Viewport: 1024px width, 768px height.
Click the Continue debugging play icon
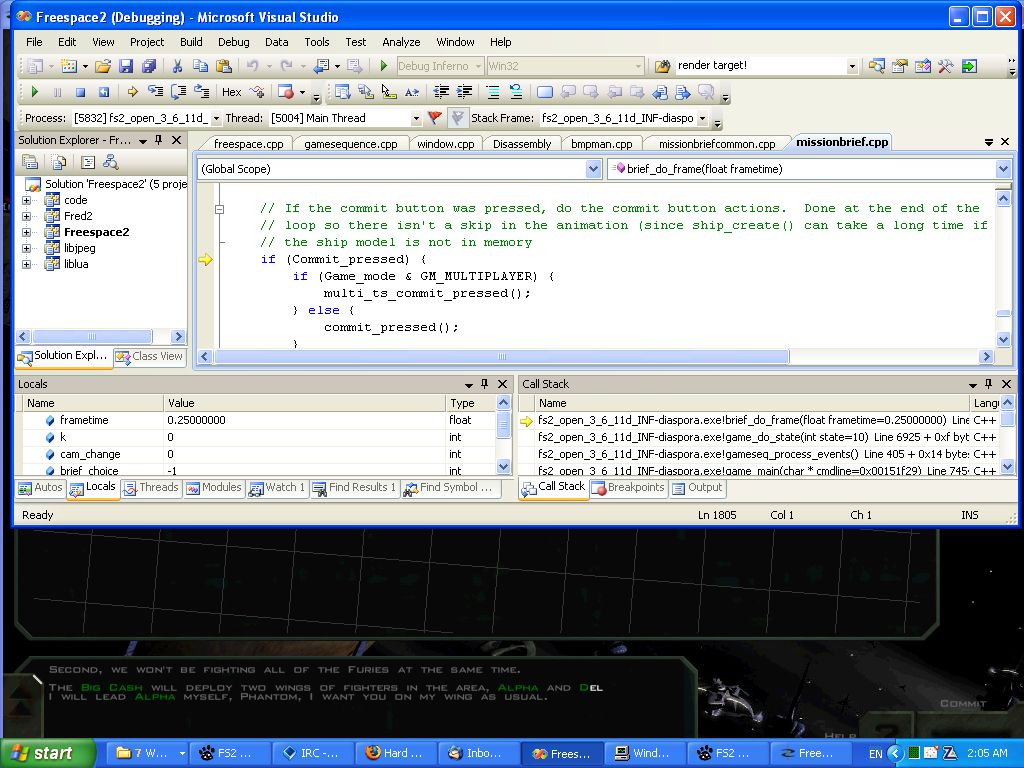[x=35, y=92]
